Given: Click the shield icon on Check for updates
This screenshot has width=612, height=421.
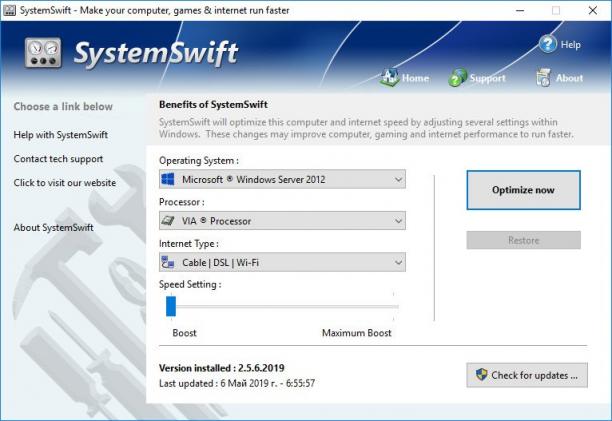Looking at the screenshot, I should point(482,375).
